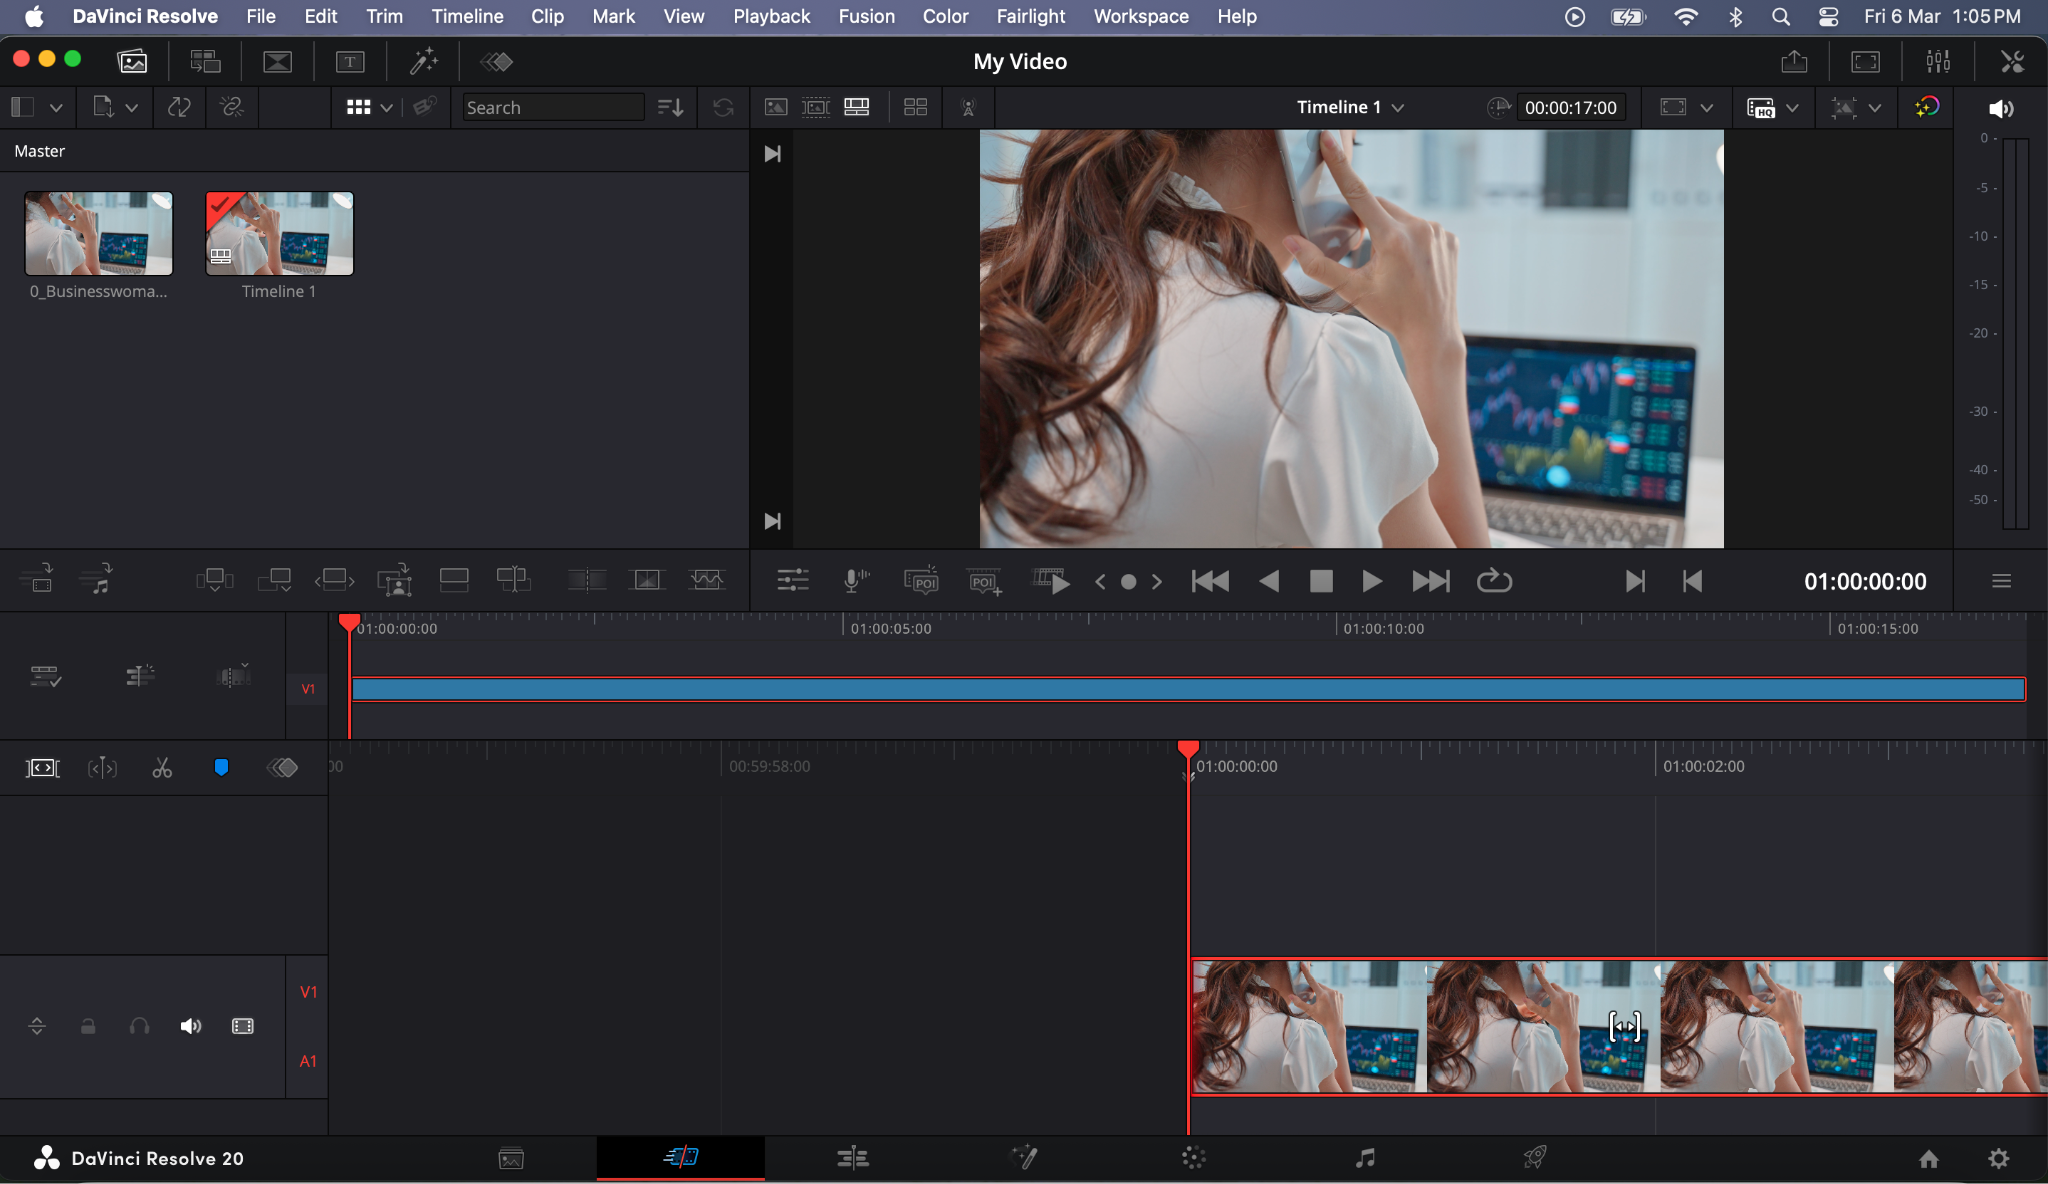2048x1184 pixels.
Task: Open the Fusion page
Action: coord(1025,1158)
